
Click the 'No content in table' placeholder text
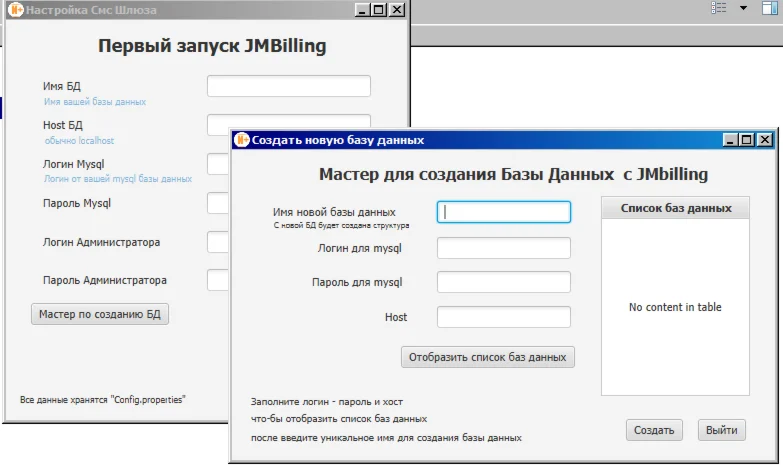point(675,307)
